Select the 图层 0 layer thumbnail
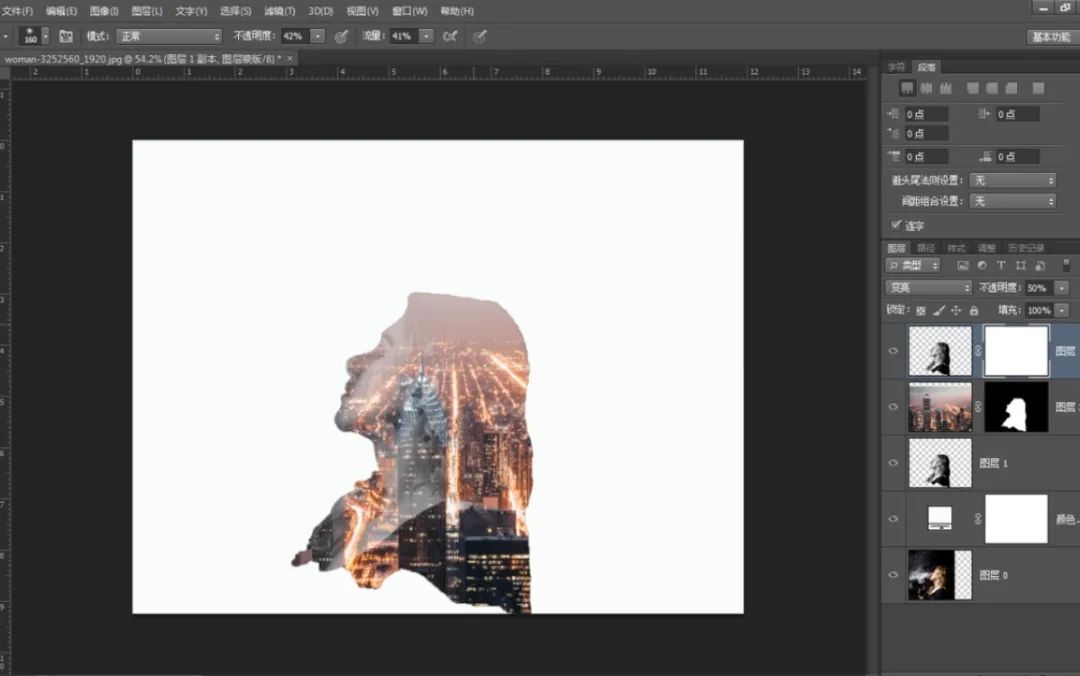Viewport: 1080px width, 676px height. (x=939, y=575)
